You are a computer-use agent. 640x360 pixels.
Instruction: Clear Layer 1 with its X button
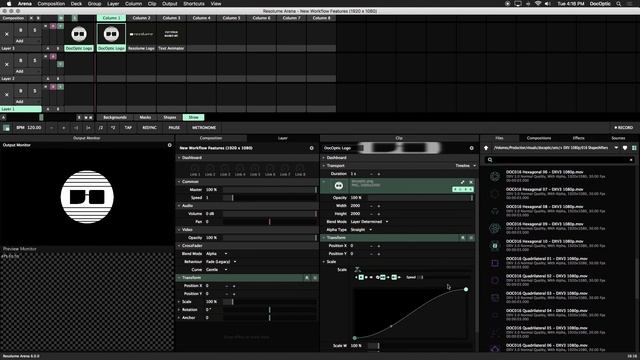(x=7, y=95)
